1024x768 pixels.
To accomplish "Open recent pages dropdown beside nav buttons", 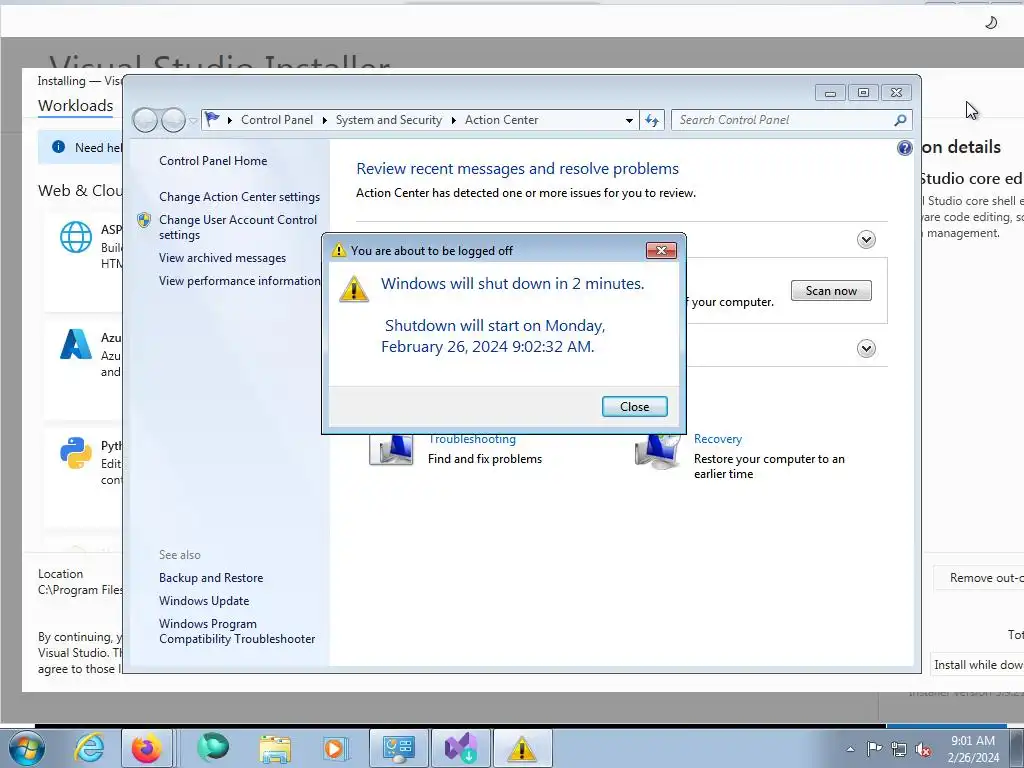I will click(193, 121).
